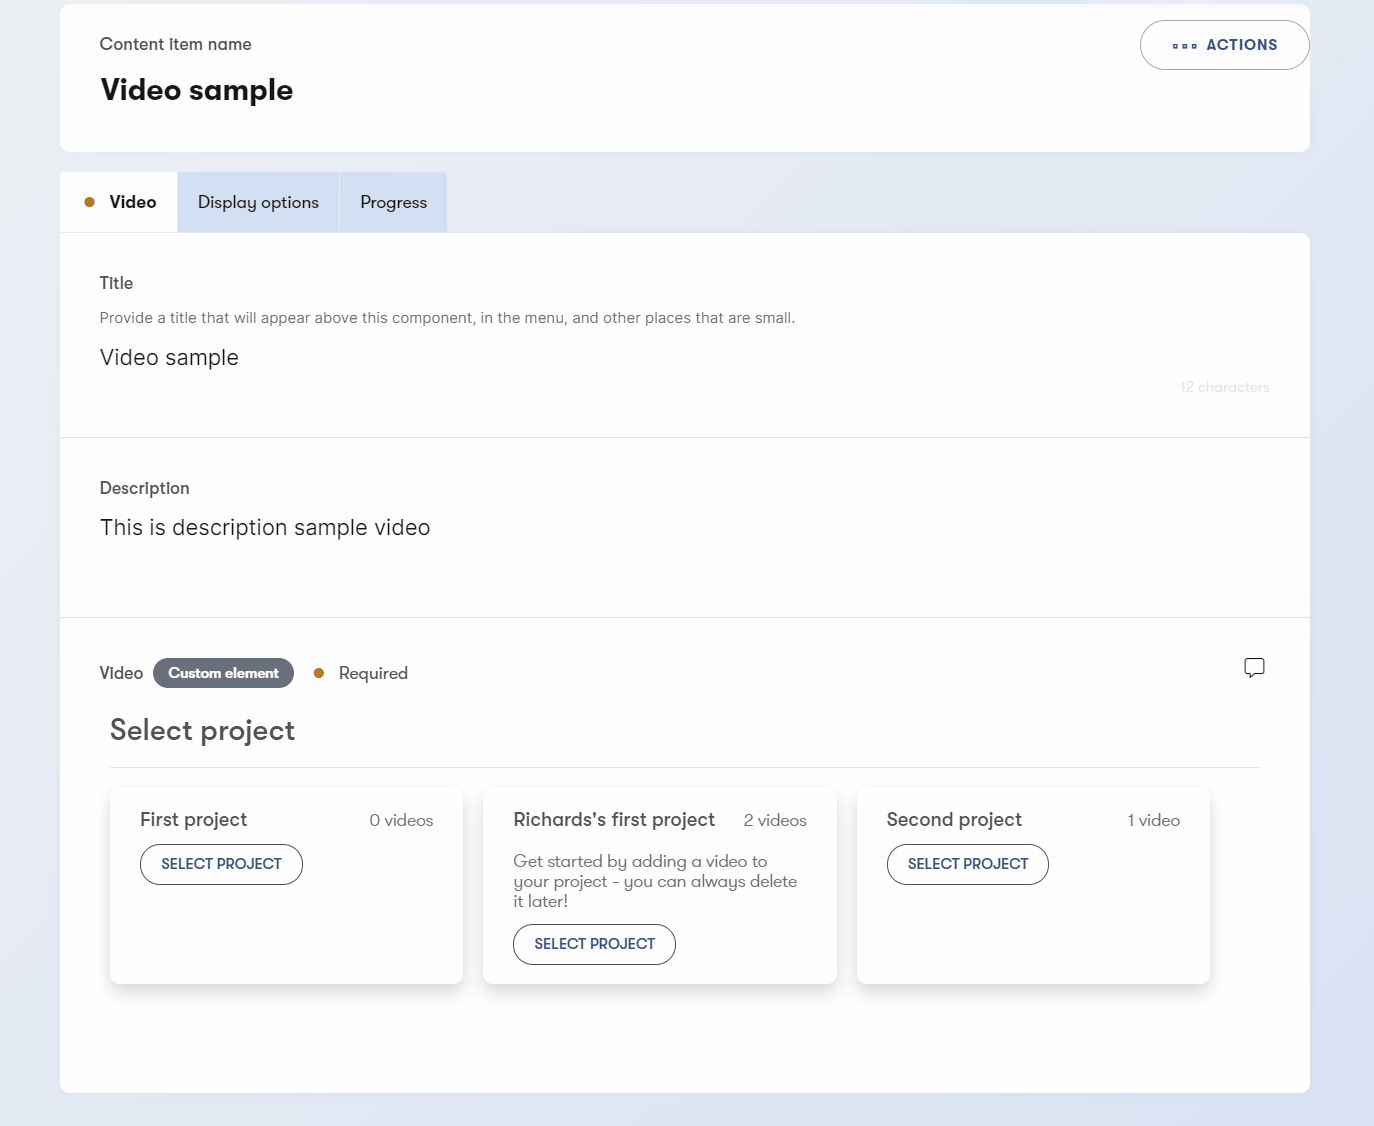The width and height of the screenshot is (1374, 1126).
Task: Click the '12 characters' counter text
Action: pyautogui.click(x=1224, y=387)
